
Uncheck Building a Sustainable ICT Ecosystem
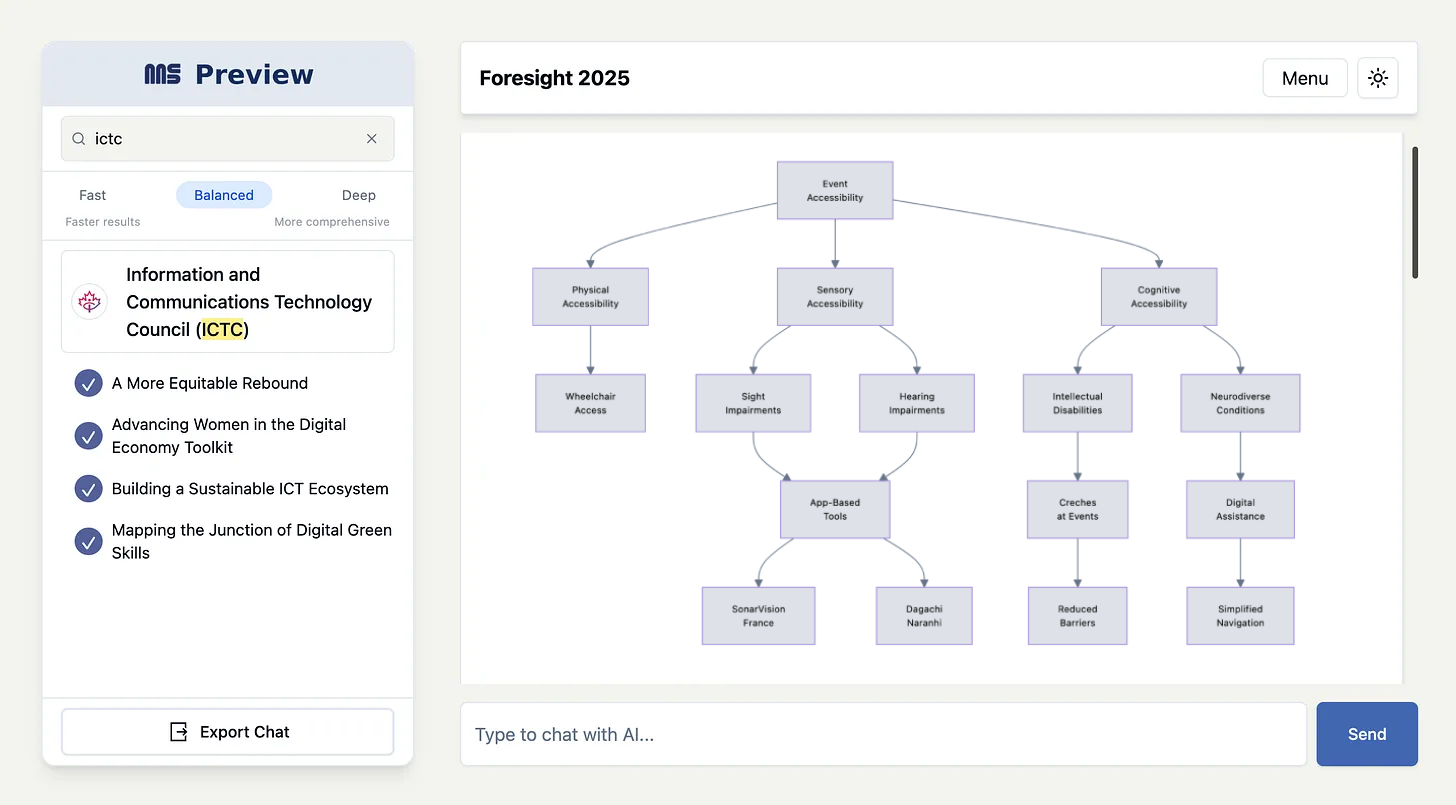coord(89,489)
